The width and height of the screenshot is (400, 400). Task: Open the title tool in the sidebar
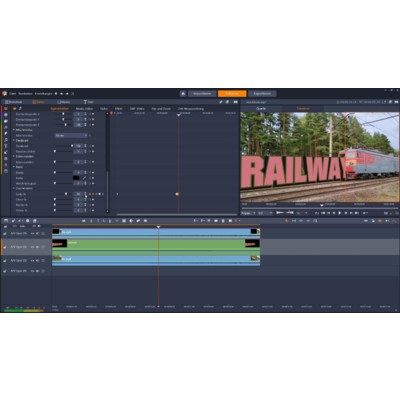point(6,146)
